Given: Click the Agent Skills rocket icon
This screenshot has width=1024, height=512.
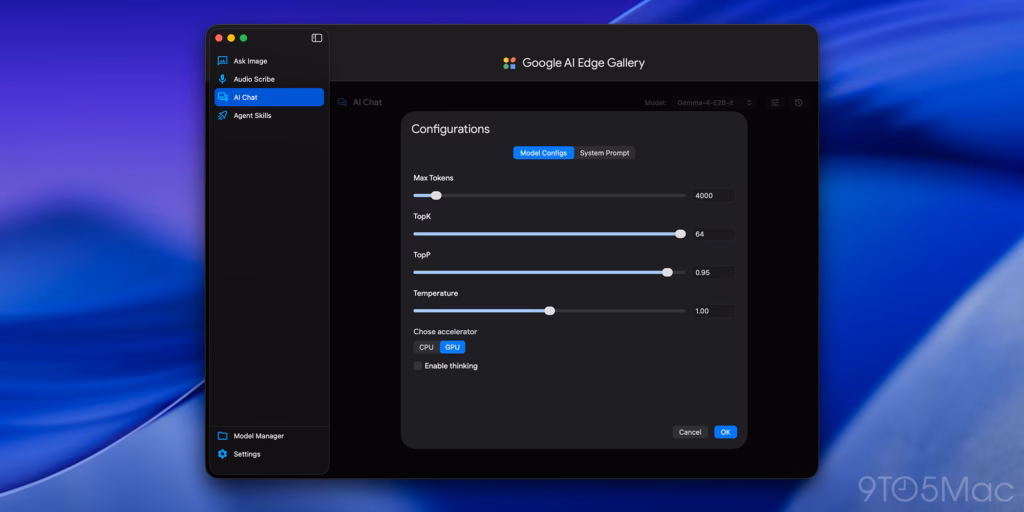Looking at the screenshot, I should point(223,116).
